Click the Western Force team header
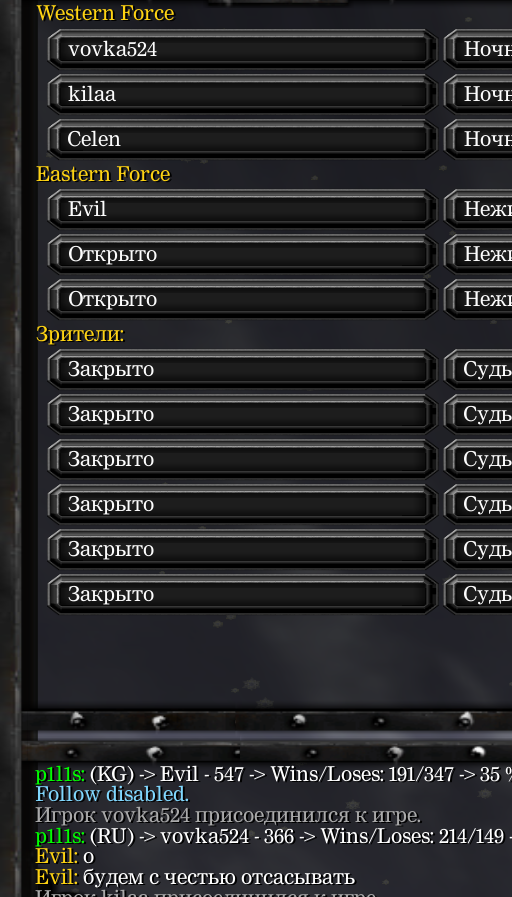 (105, 13)
